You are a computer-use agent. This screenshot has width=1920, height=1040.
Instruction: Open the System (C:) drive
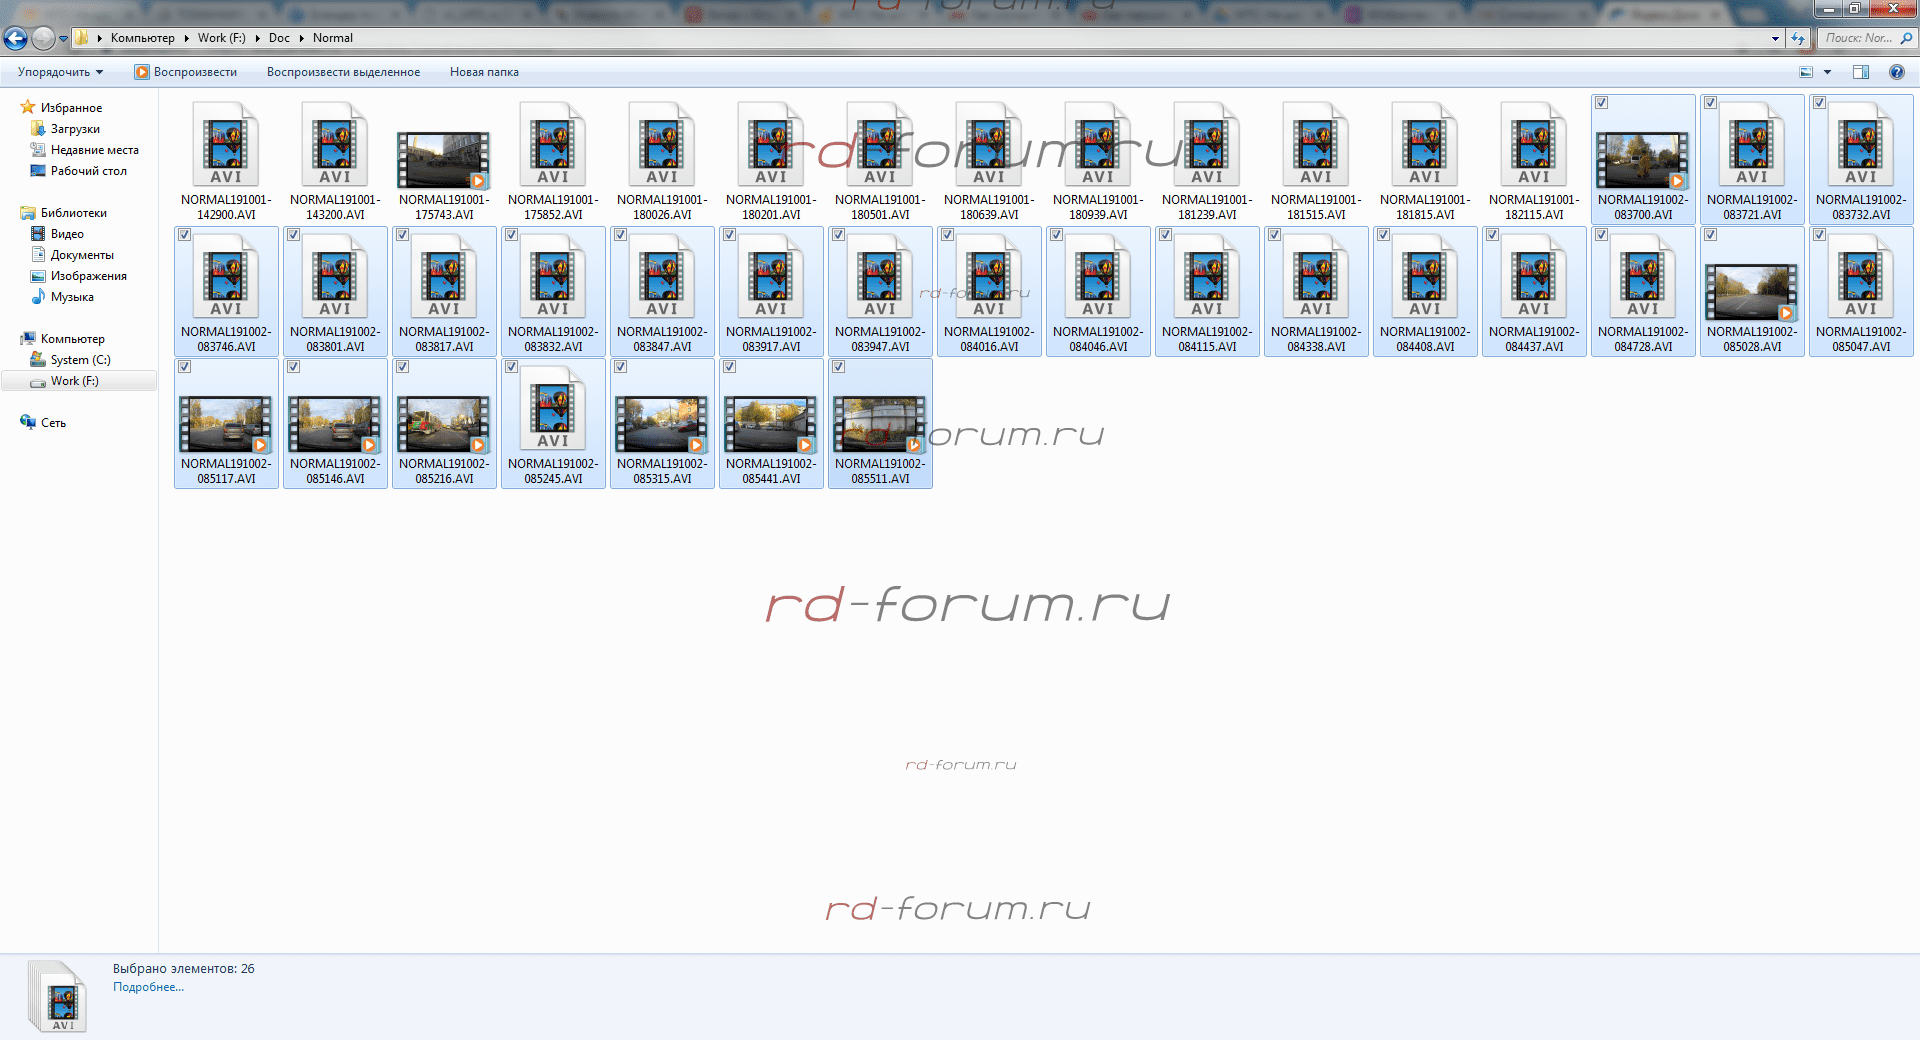[x=80, y=360]
